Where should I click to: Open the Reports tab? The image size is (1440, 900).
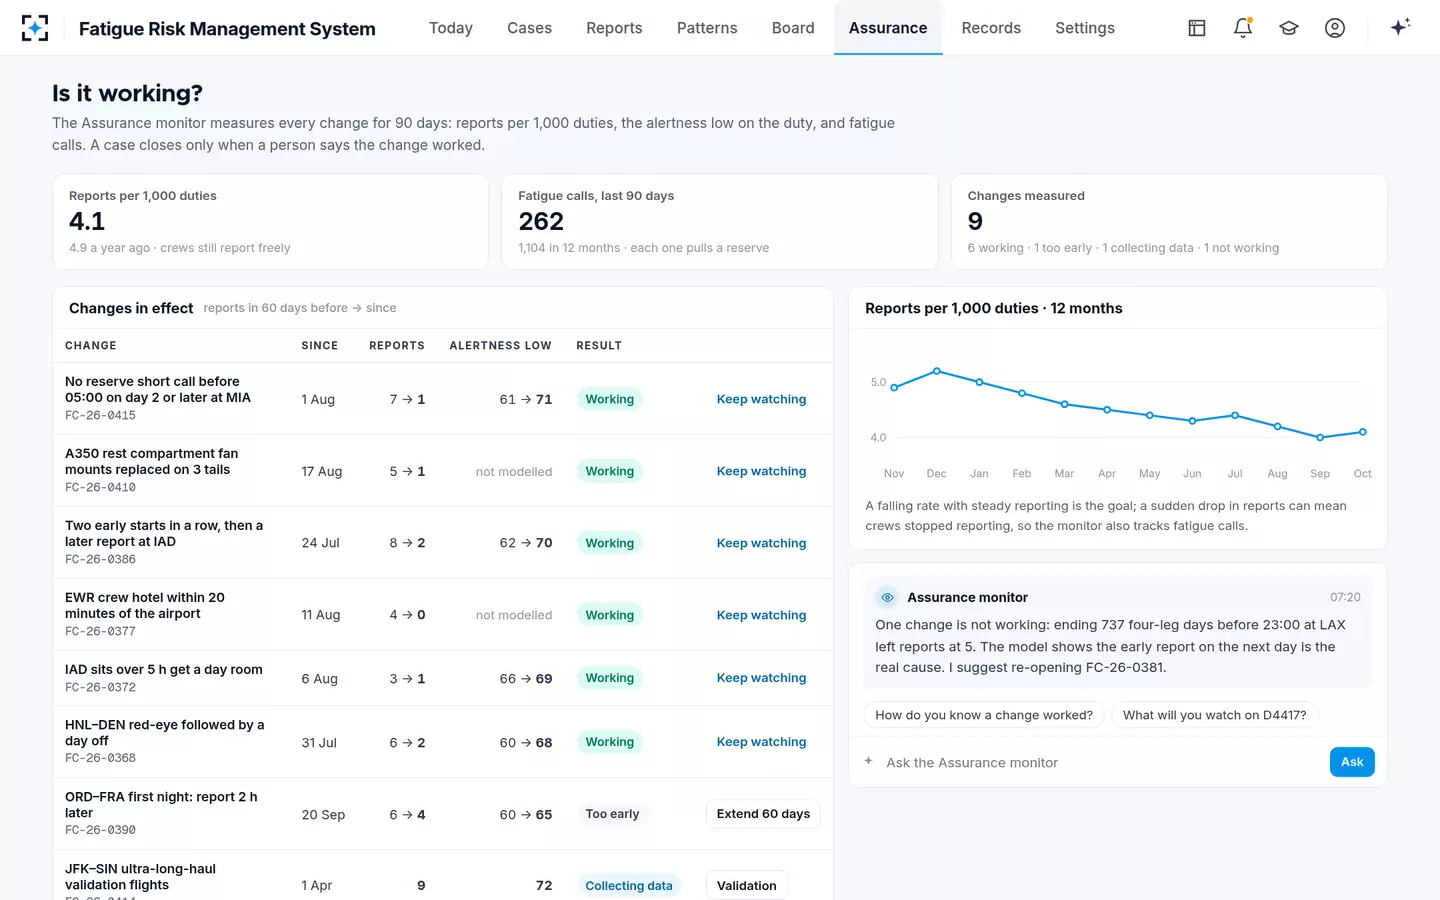(x=614, y=28)
